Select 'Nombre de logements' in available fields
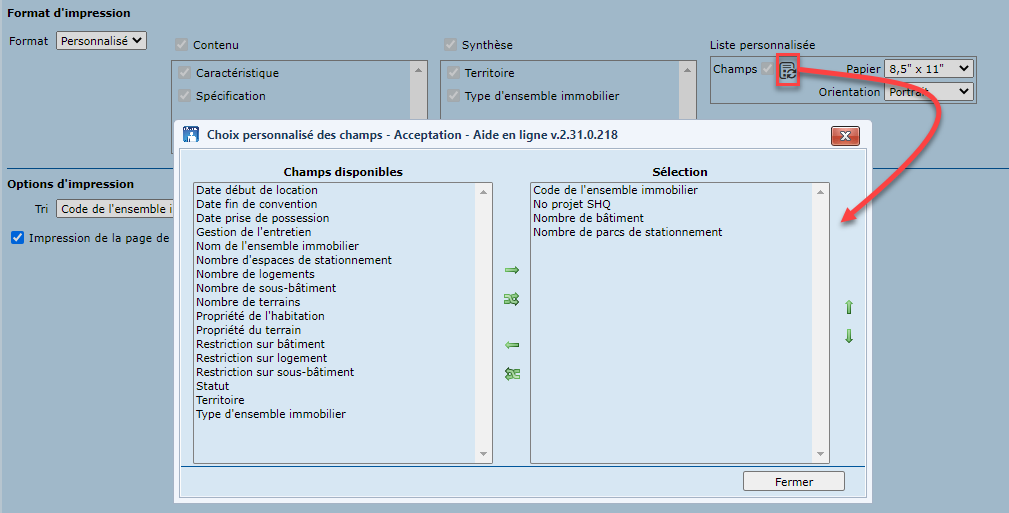Screen dimensions: 1009x513 [x=255, y=274]
